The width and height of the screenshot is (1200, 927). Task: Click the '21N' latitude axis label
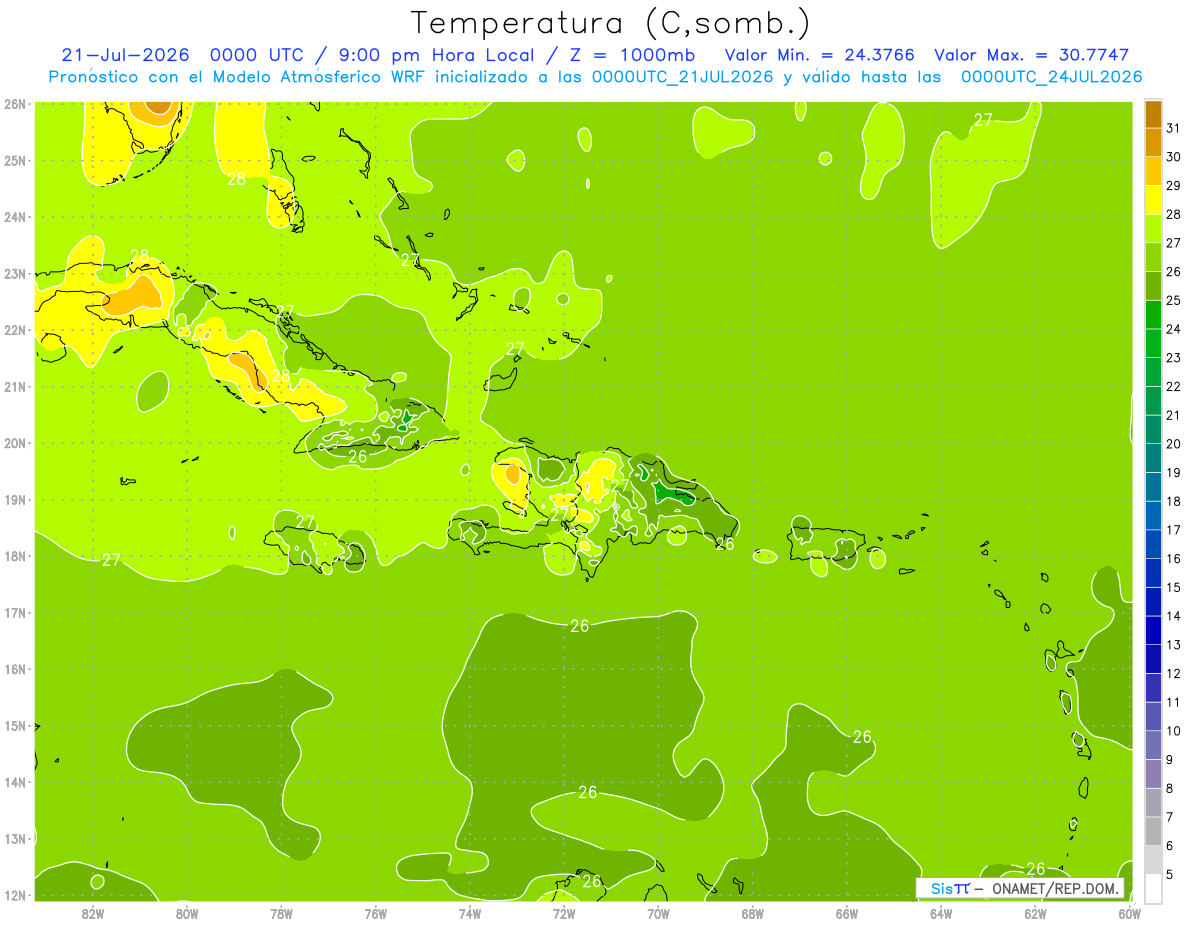(15, 387)
